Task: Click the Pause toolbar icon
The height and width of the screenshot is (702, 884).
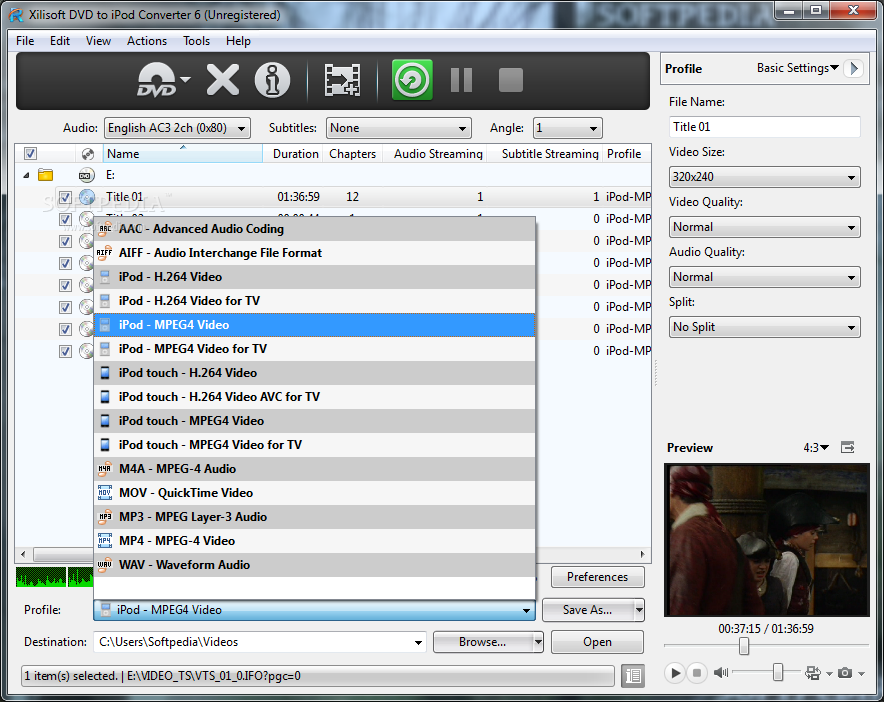Action: [461, 80]
